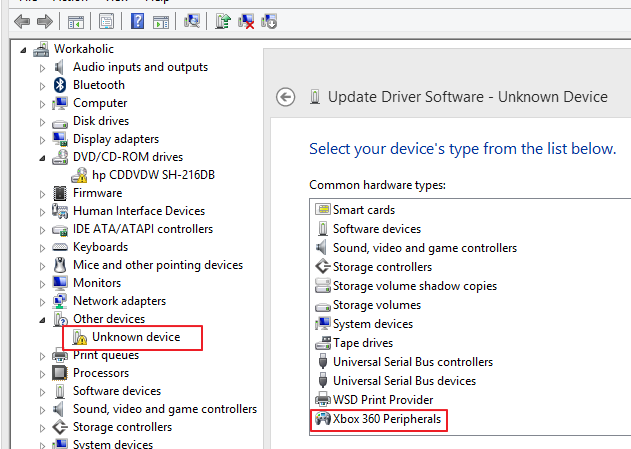Select Disk drives in the tree
Screen dimensions: 631x449
[x=101, y=121]
